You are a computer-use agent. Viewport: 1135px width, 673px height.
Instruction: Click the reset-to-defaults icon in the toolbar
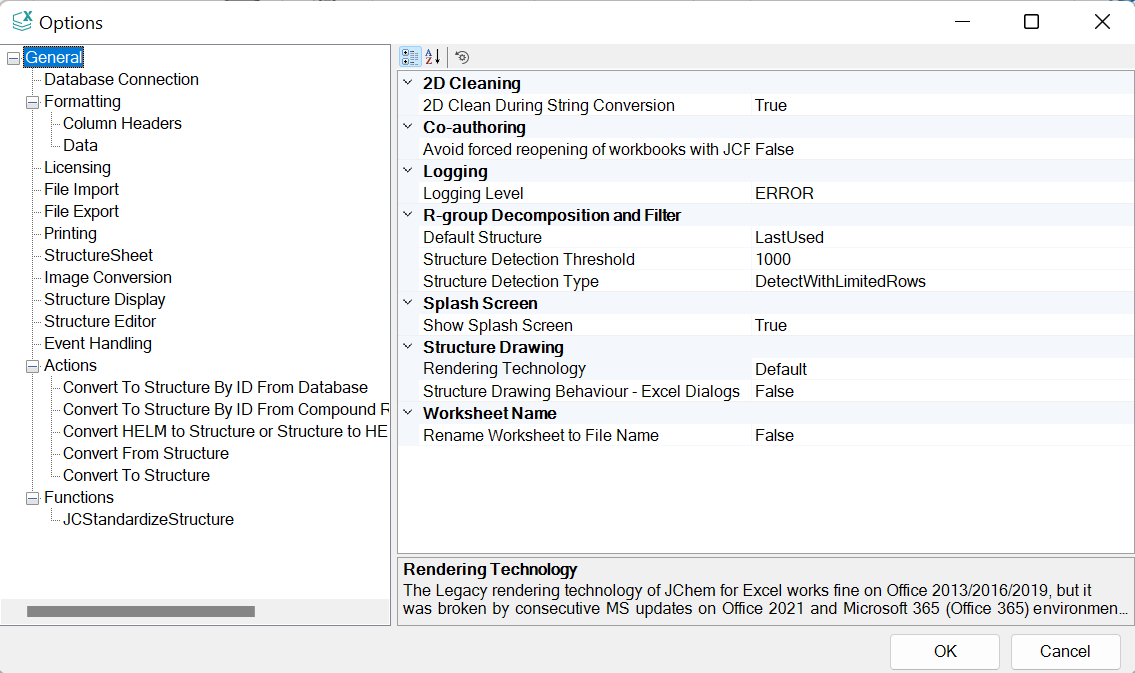pos(462,57)
